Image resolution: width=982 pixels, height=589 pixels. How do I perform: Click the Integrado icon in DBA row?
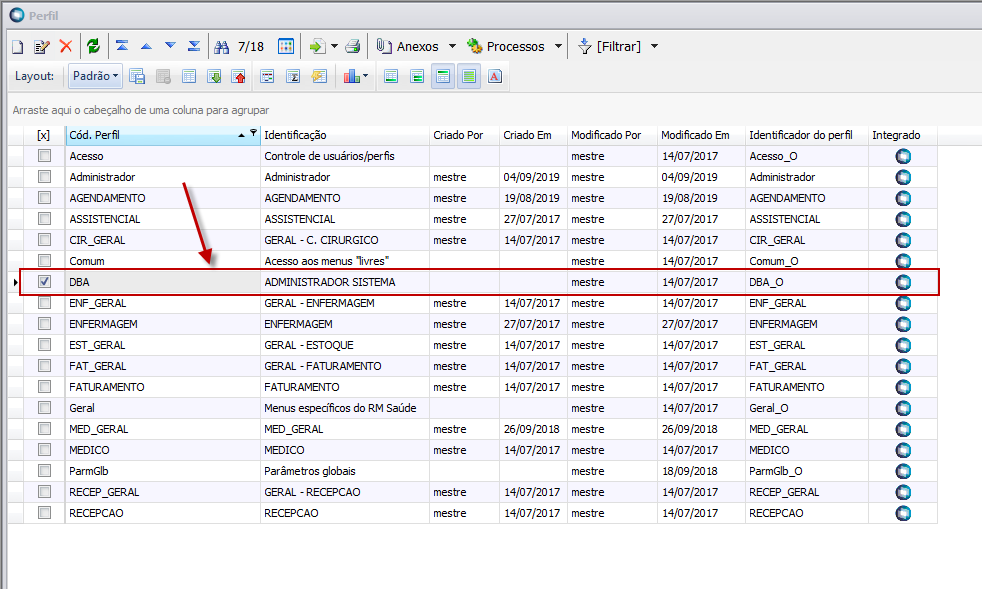pos(903,282)
